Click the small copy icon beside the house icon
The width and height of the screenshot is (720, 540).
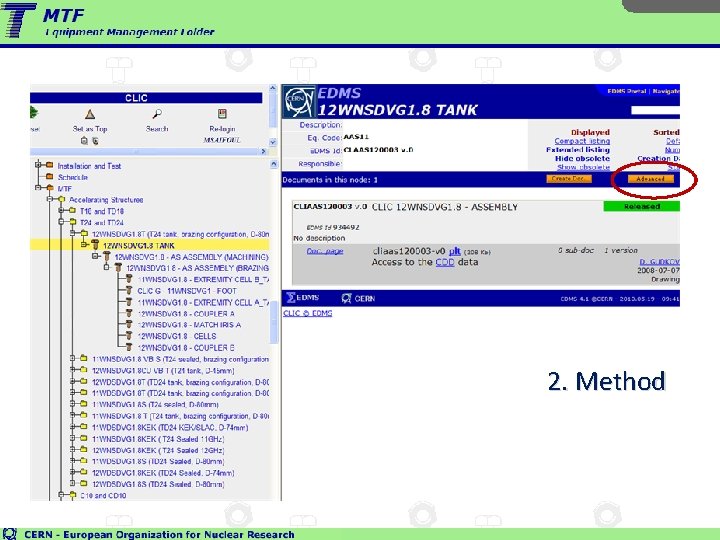95,141
